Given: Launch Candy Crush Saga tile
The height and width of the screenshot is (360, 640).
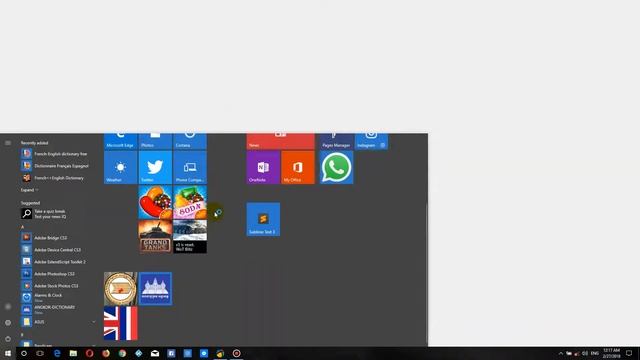Looking at the screenshot, I should (155, 202).
